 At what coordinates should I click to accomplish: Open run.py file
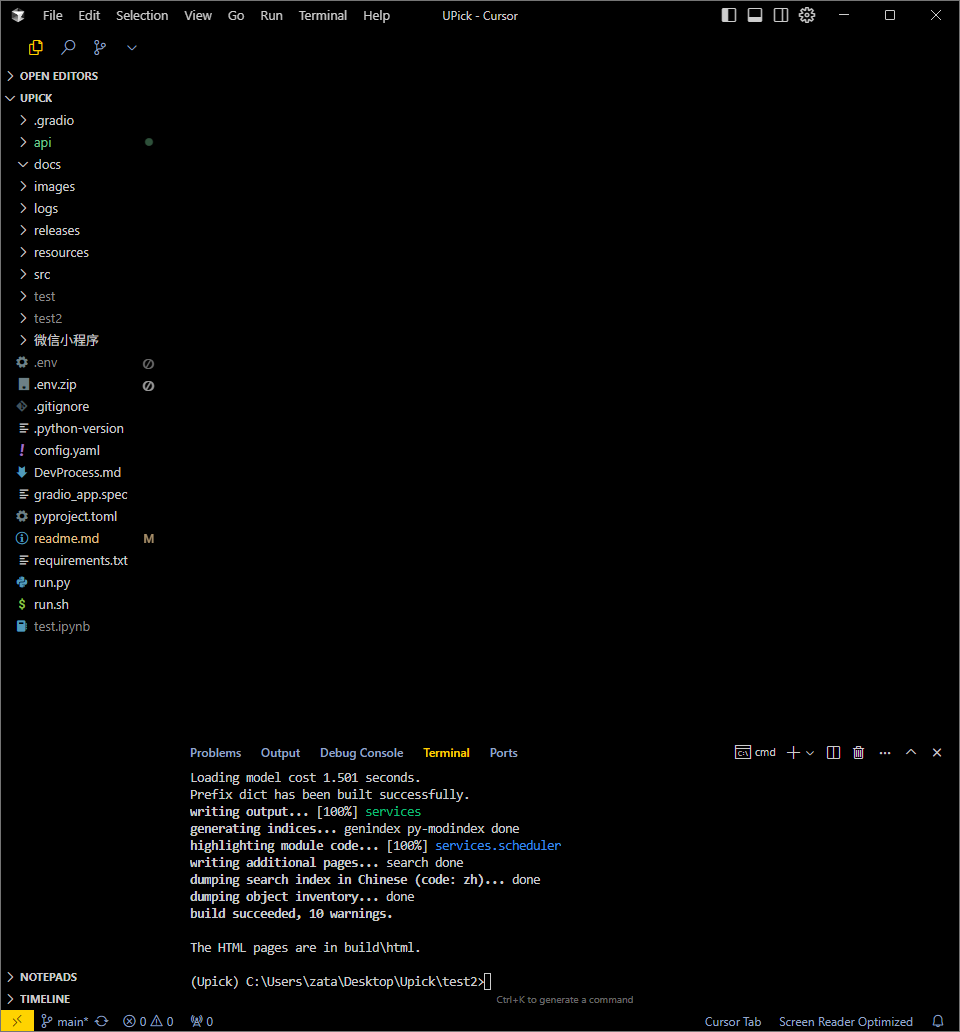(80, 582)
